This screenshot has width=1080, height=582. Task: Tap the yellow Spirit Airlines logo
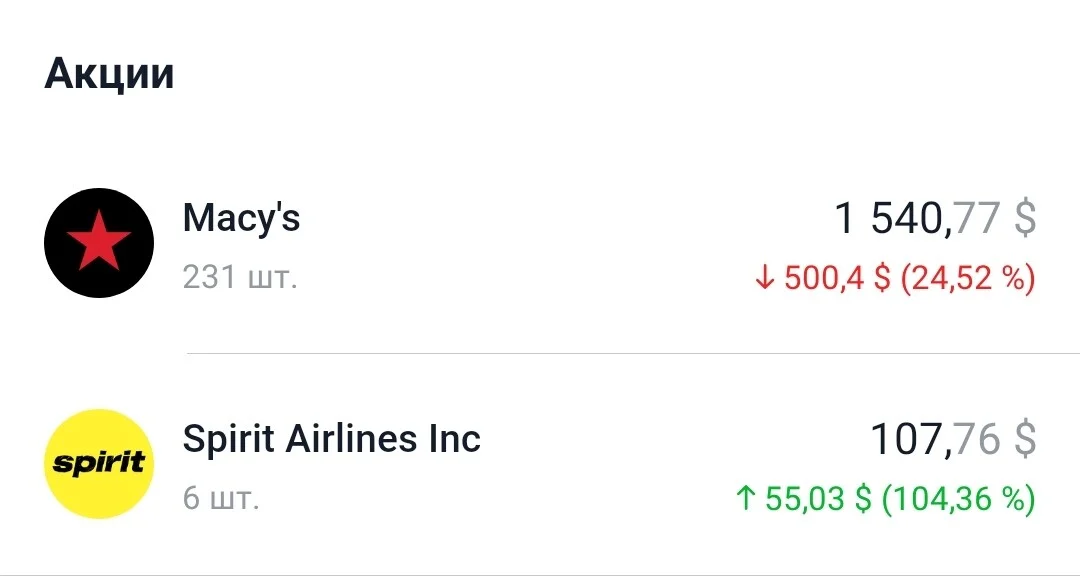[99, 464]
